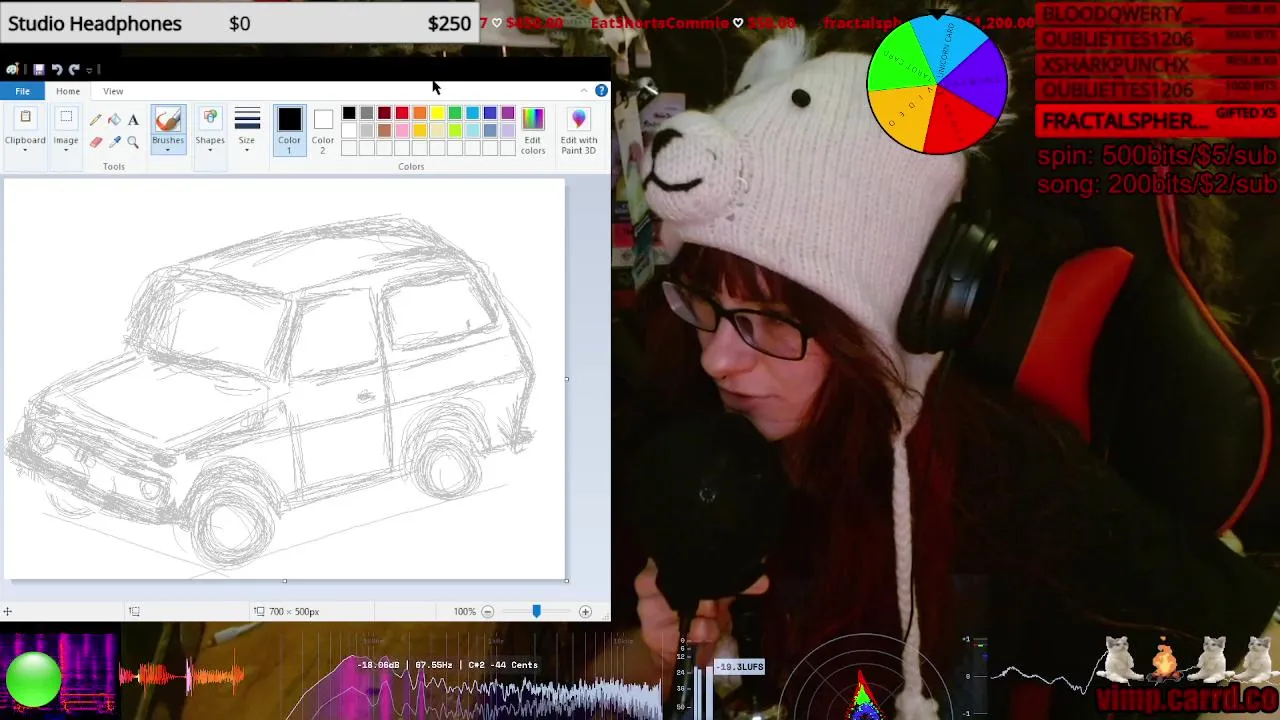Screen dimensions: 1280x720
Task: Click the Clipboard paste icon
Action: [x=25, y=119]
